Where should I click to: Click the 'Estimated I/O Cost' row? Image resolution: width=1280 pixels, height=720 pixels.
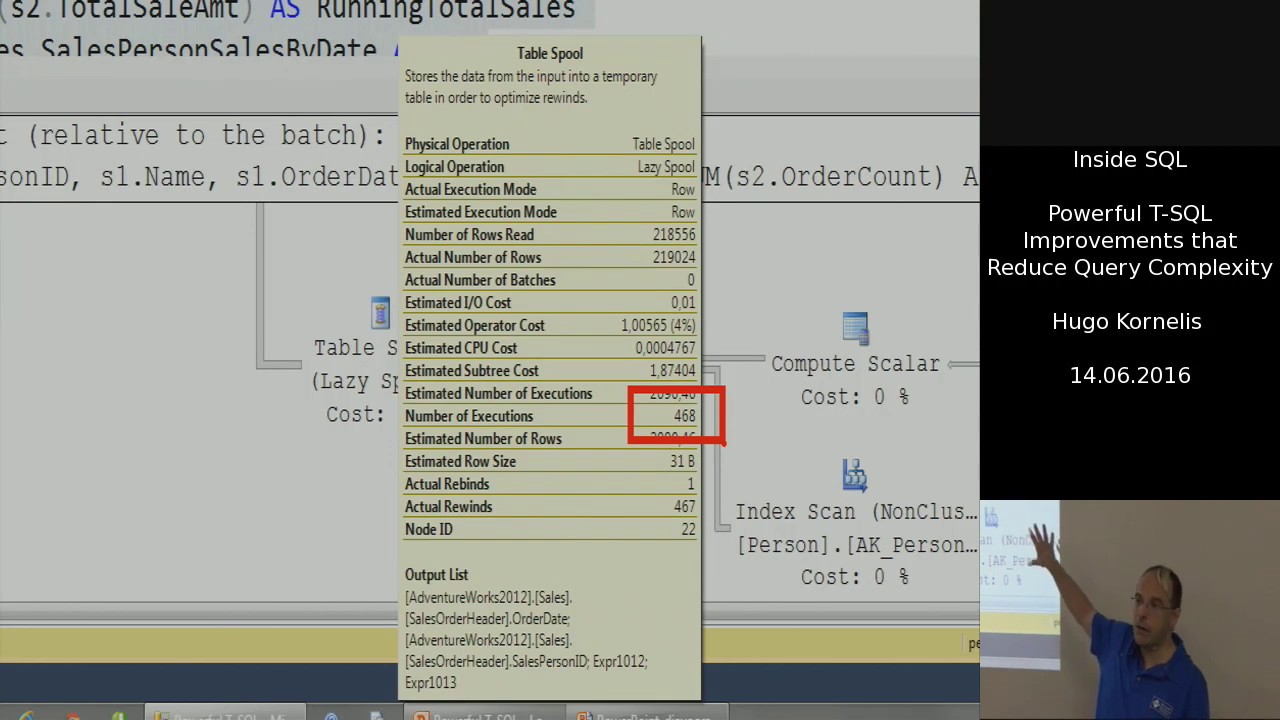click(x=550, y=303)
